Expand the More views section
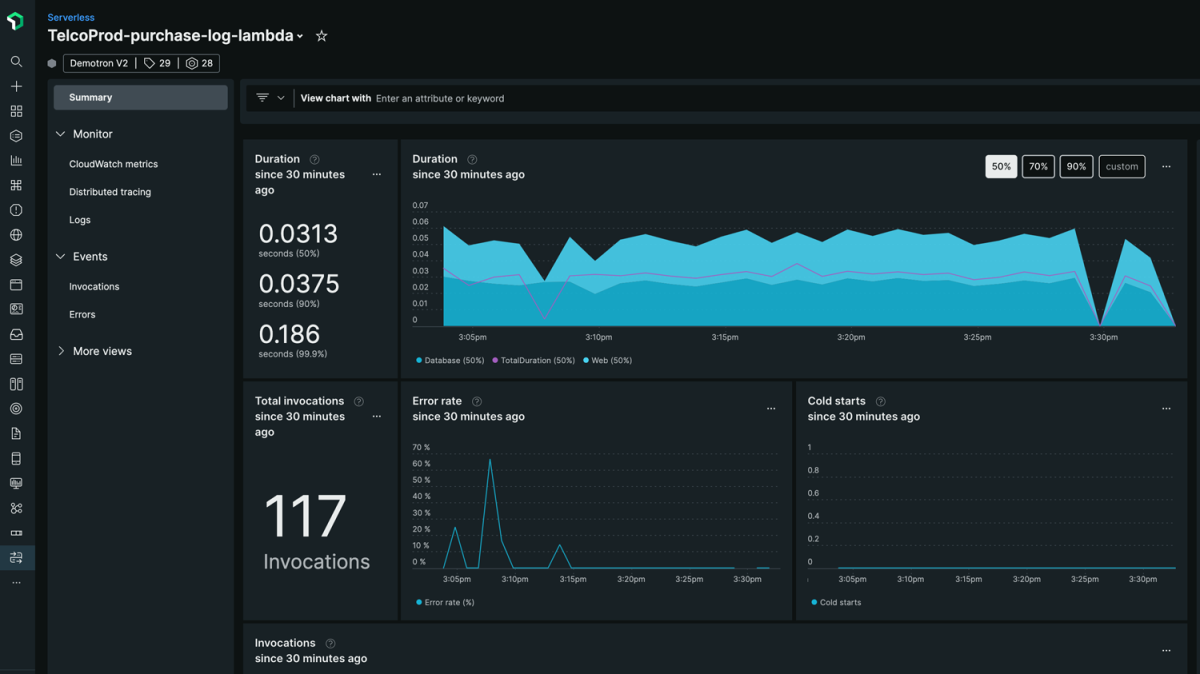This screenshot has height=674, width=1200. [x=61, y=351]
